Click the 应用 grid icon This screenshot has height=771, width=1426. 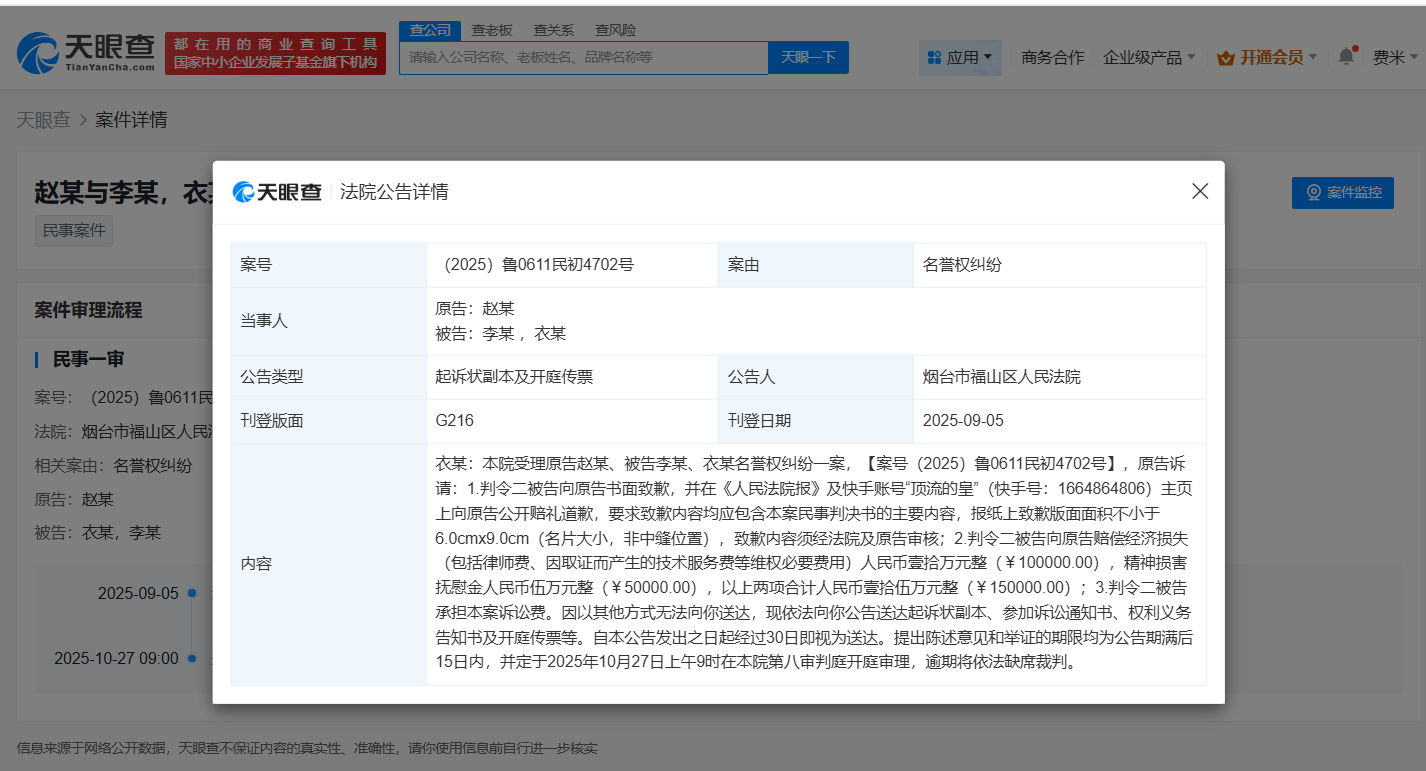935,58
